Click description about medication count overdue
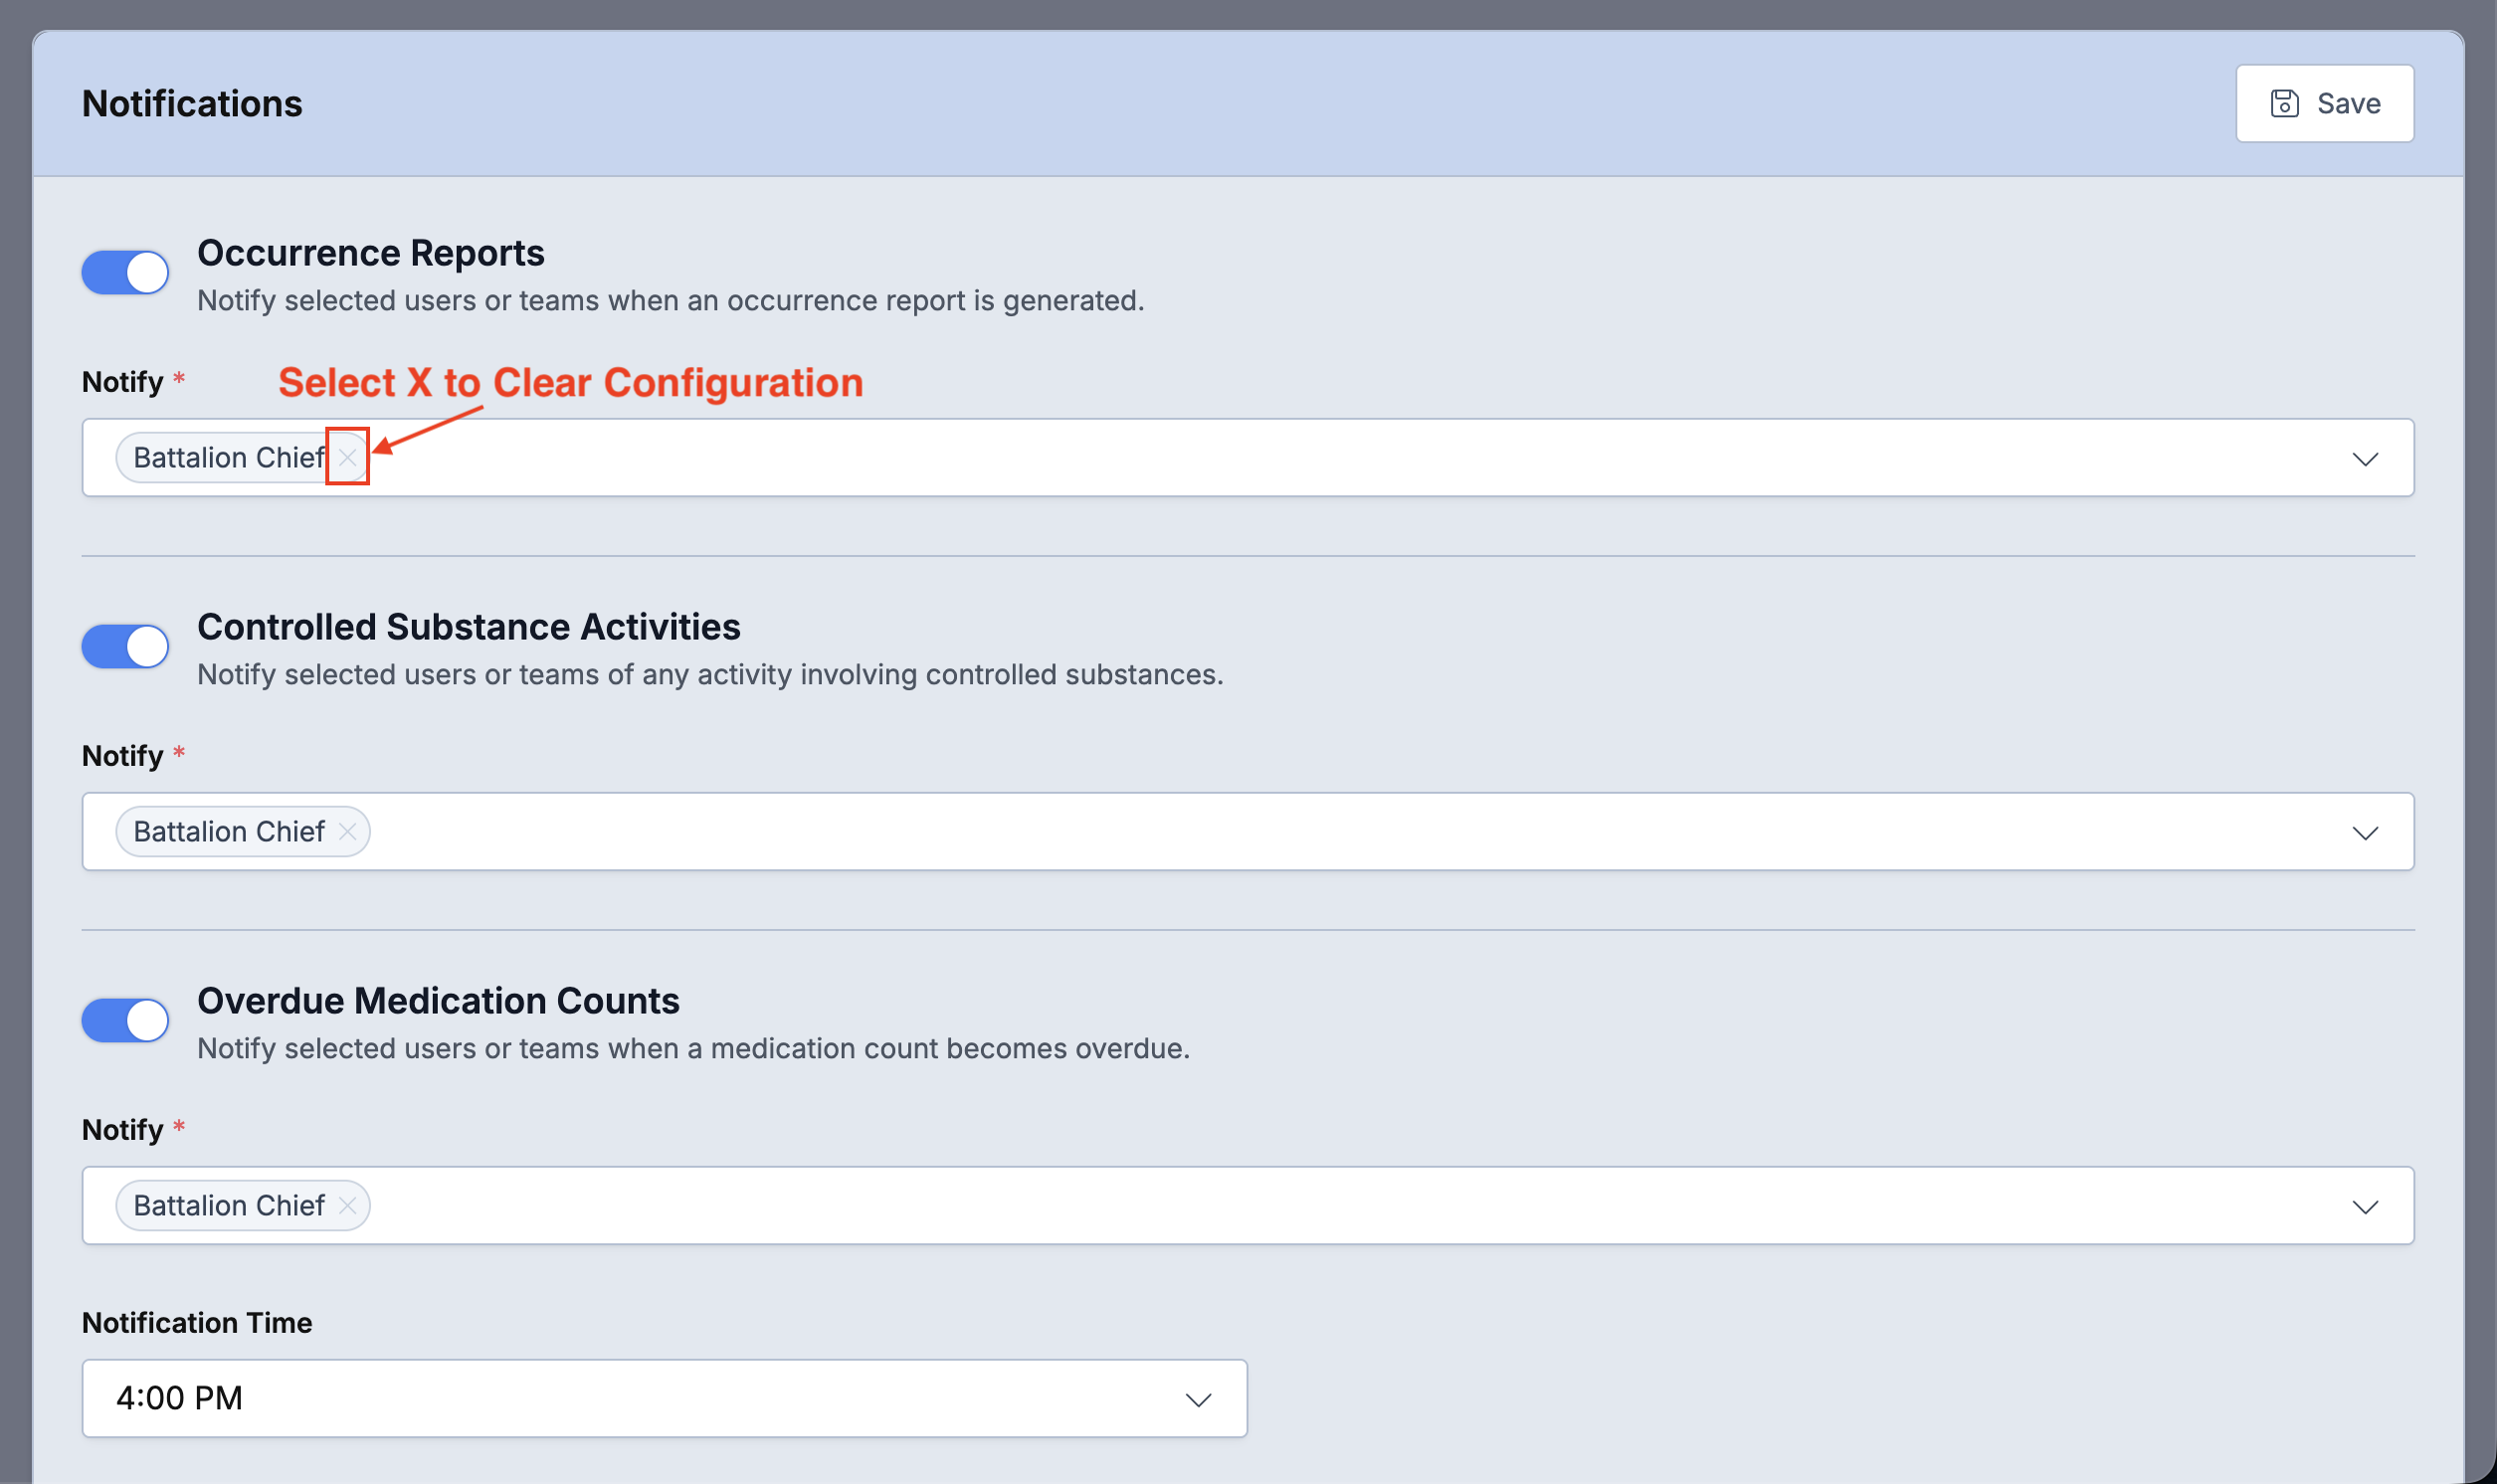This screenshot has width=2497, height=1484. (x=693, y=1048)
